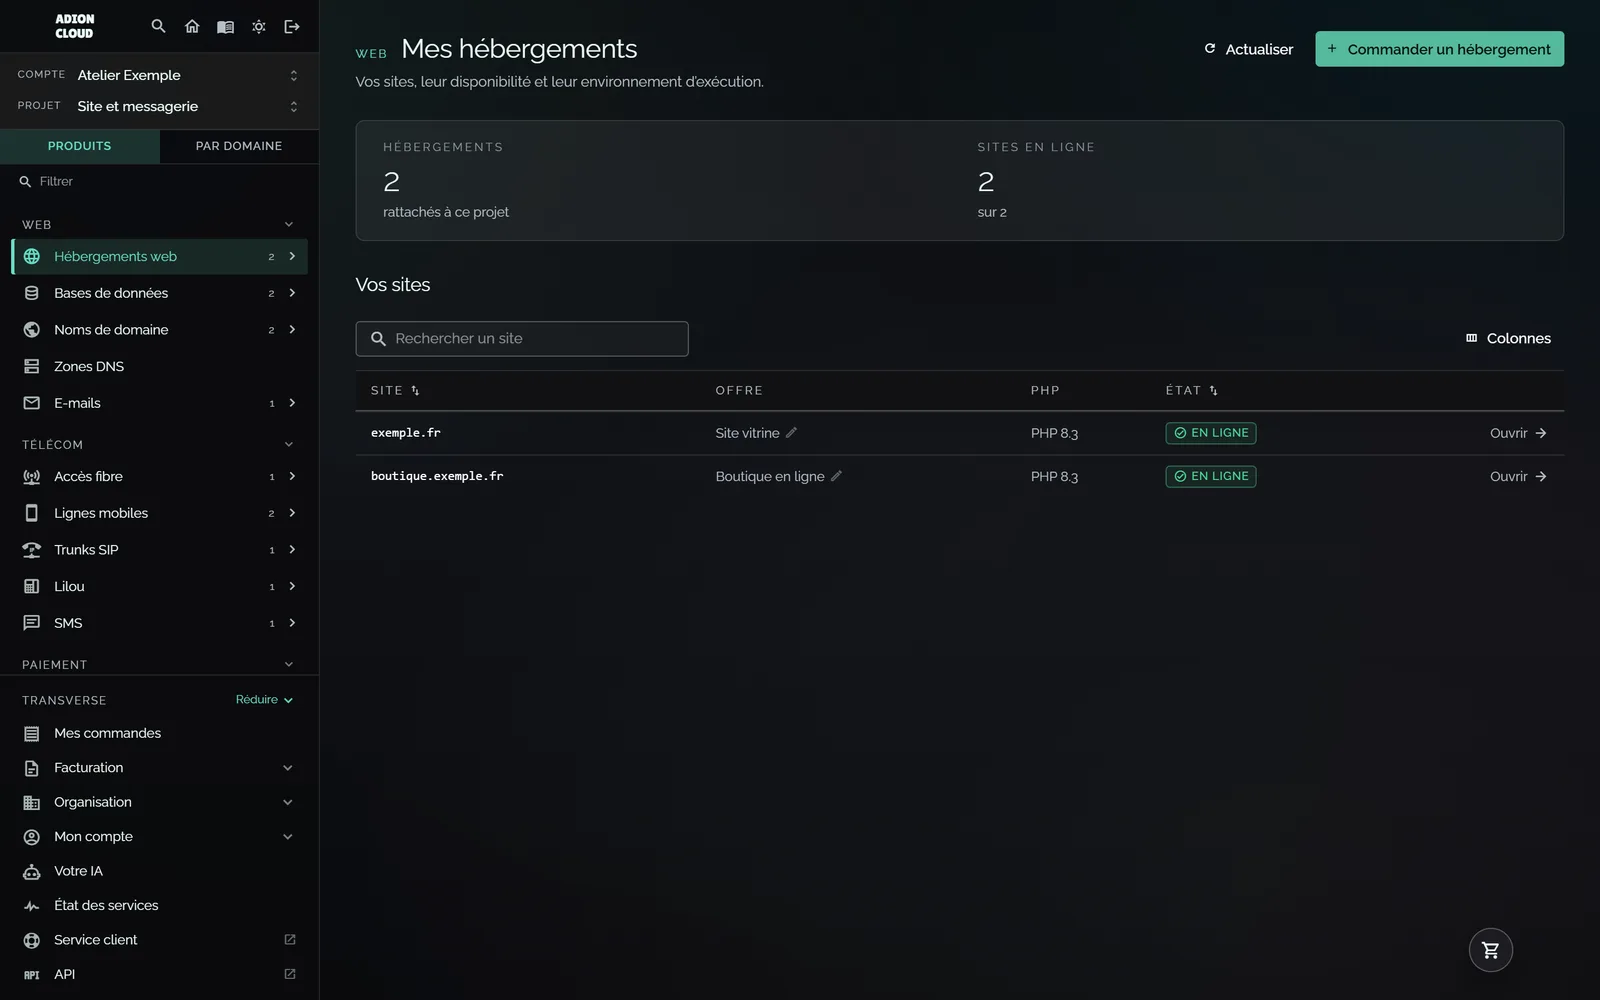1600x1000 pixels.
Task: Switch to Par domaine tab
Action: point(239,146)
